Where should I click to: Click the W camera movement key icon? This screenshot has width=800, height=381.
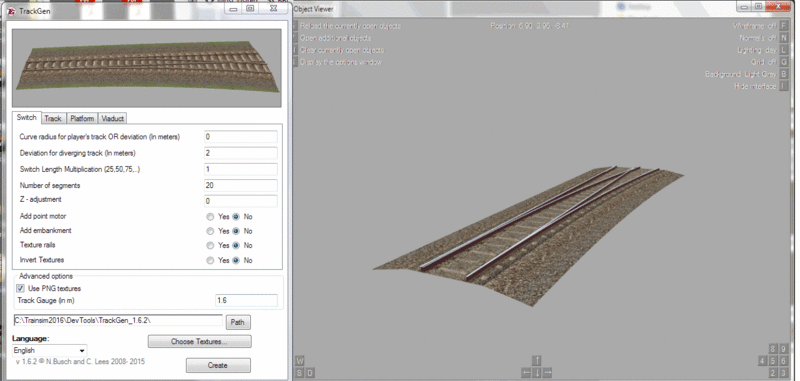tap(300, 361)
